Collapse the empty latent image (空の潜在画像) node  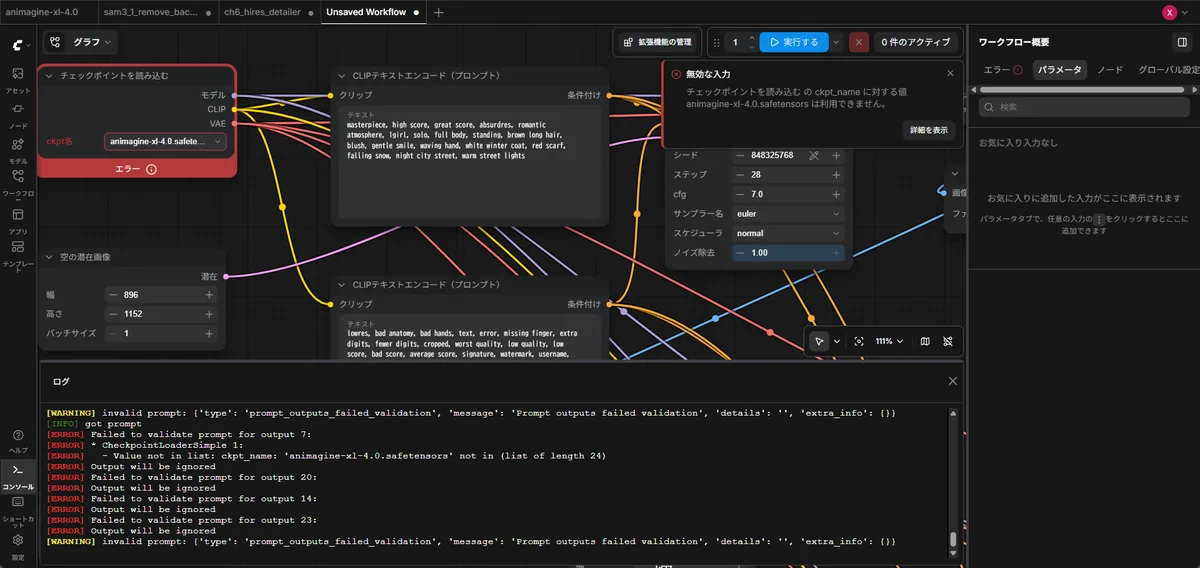50,257
